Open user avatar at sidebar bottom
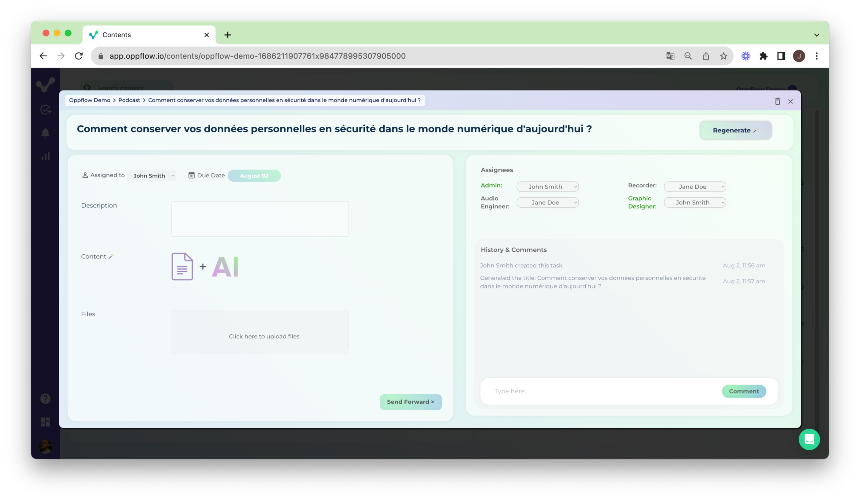This screenshot has width=860, height=500. (x=46, y=446)
